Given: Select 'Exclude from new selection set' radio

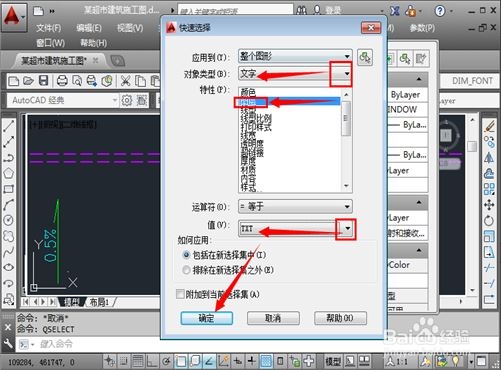Looking at the screenshot, I should (x=186, y=270).
